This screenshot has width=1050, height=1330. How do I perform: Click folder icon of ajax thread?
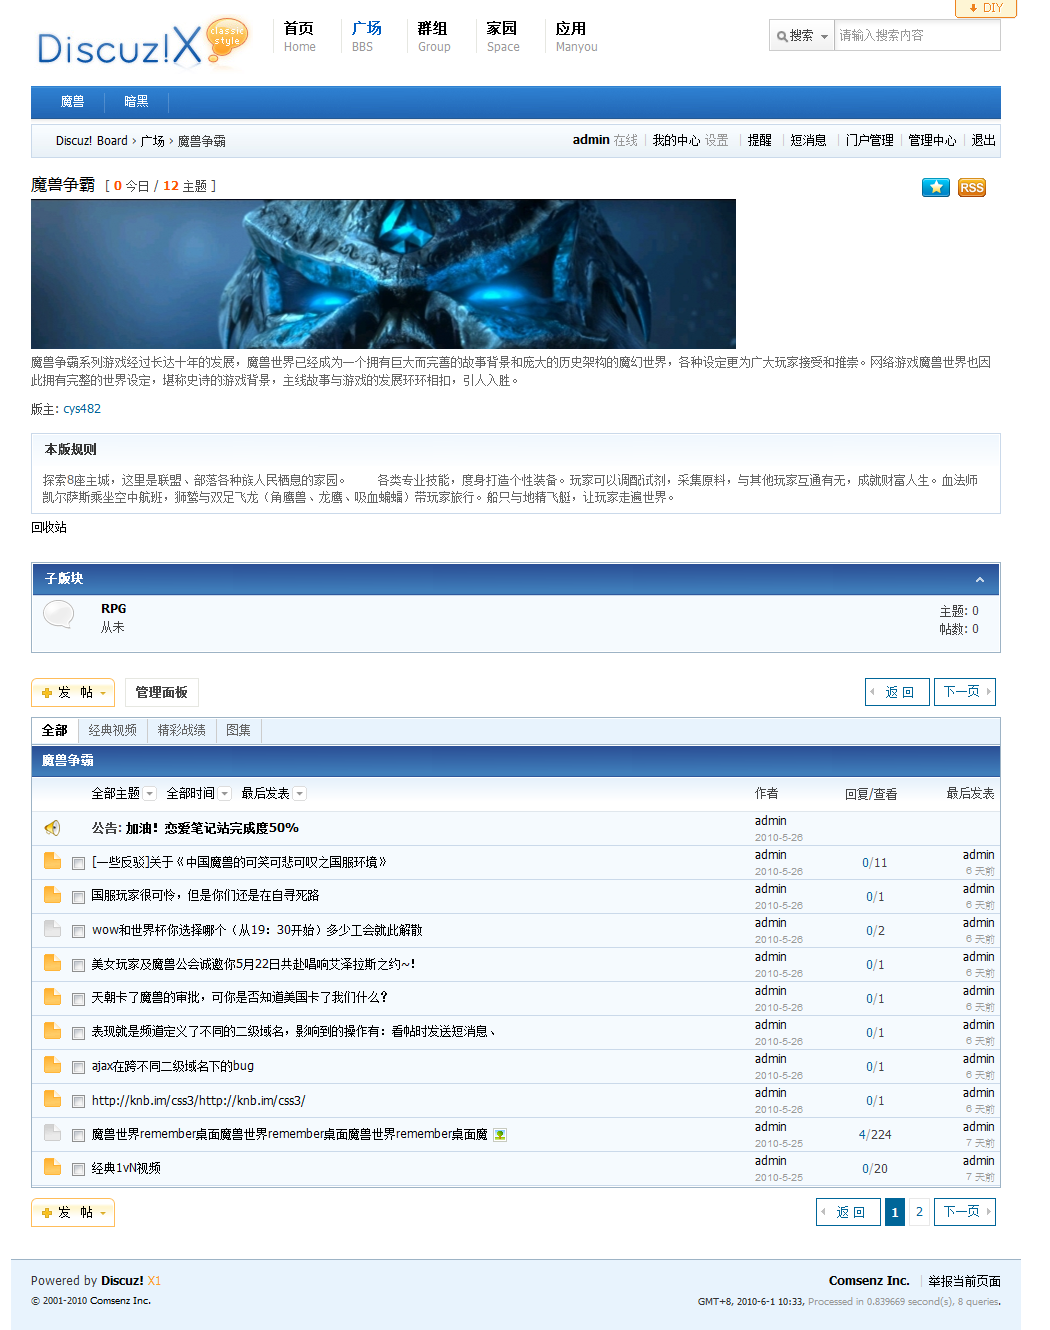pyautogui.click(x=53, y=1065)
